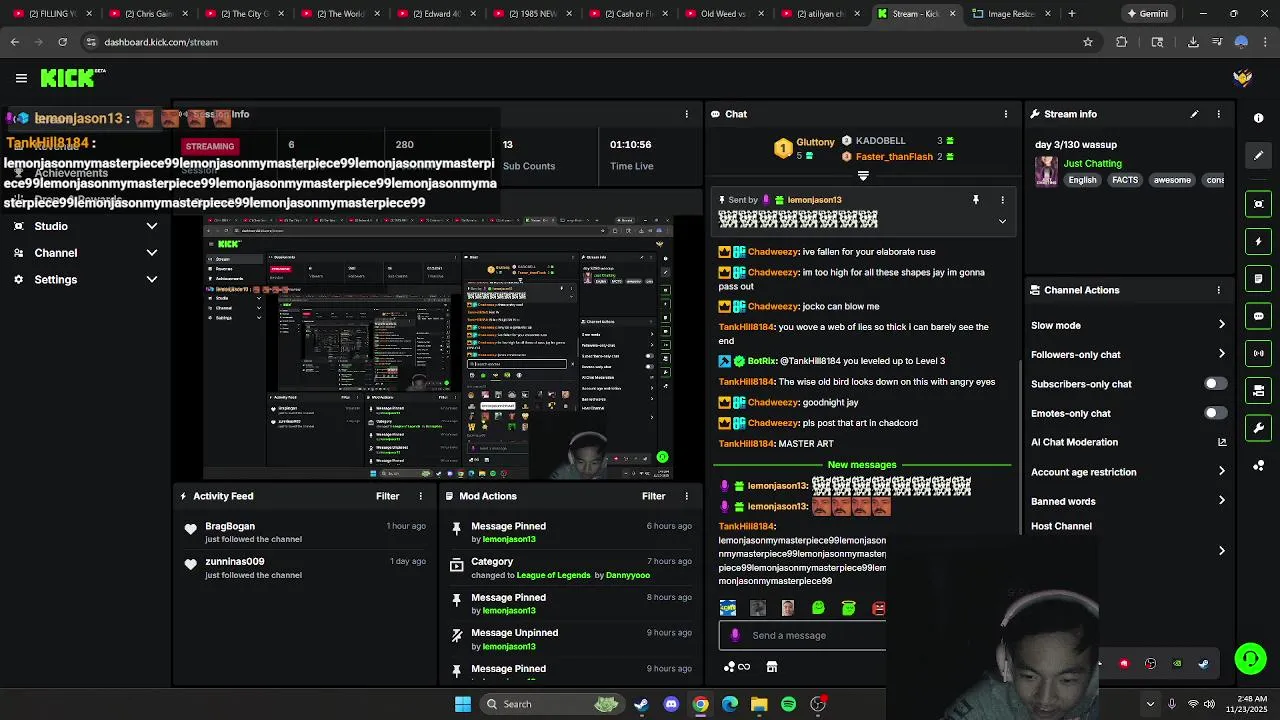Click the English stream tag
This screenshot has width=1280, height=720.
point(1082,180)
